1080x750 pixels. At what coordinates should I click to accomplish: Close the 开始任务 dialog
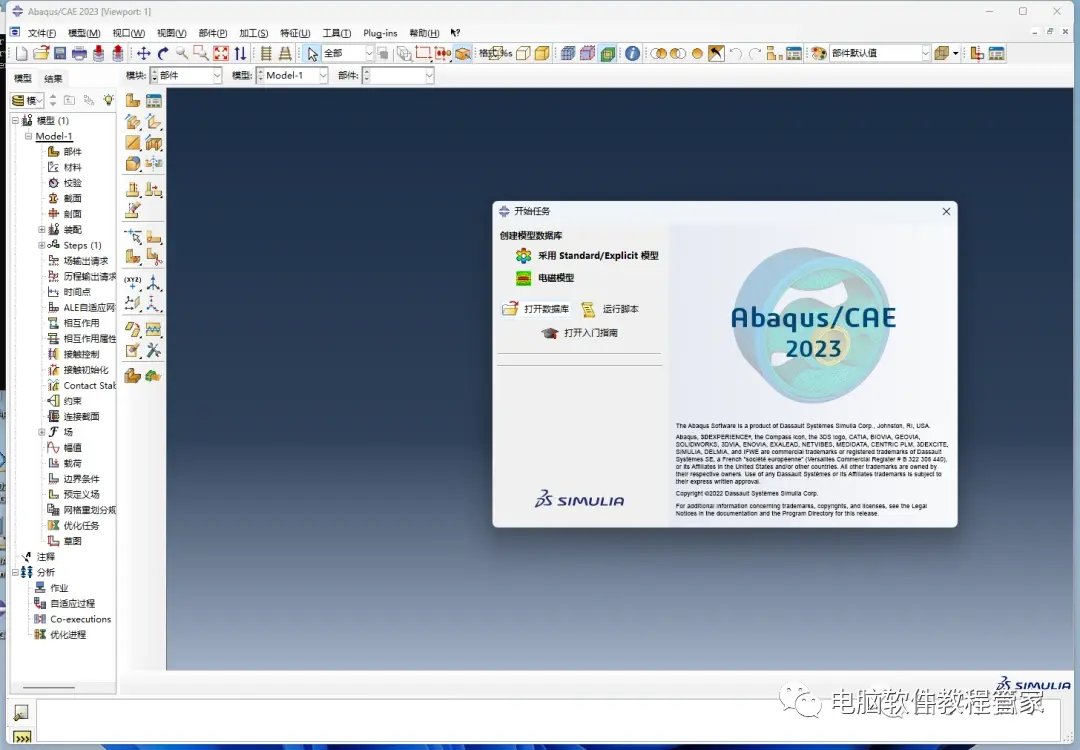[946, 211]
